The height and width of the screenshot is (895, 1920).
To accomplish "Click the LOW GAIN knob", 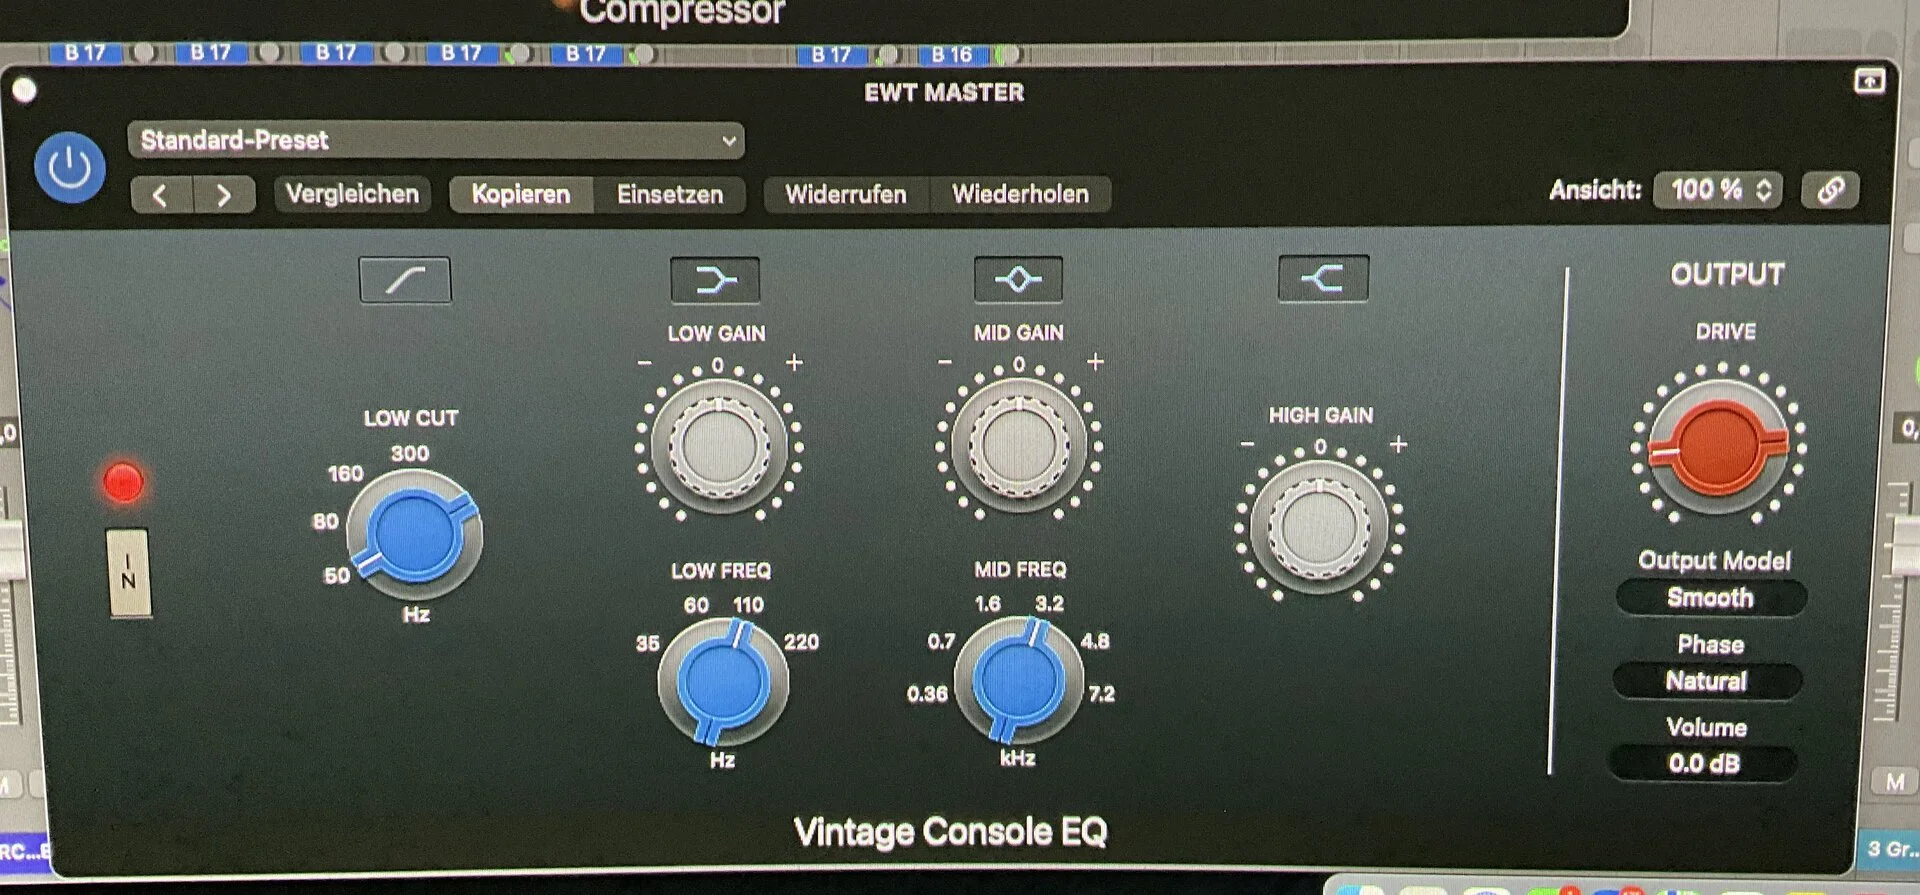I will coord(719,445).
